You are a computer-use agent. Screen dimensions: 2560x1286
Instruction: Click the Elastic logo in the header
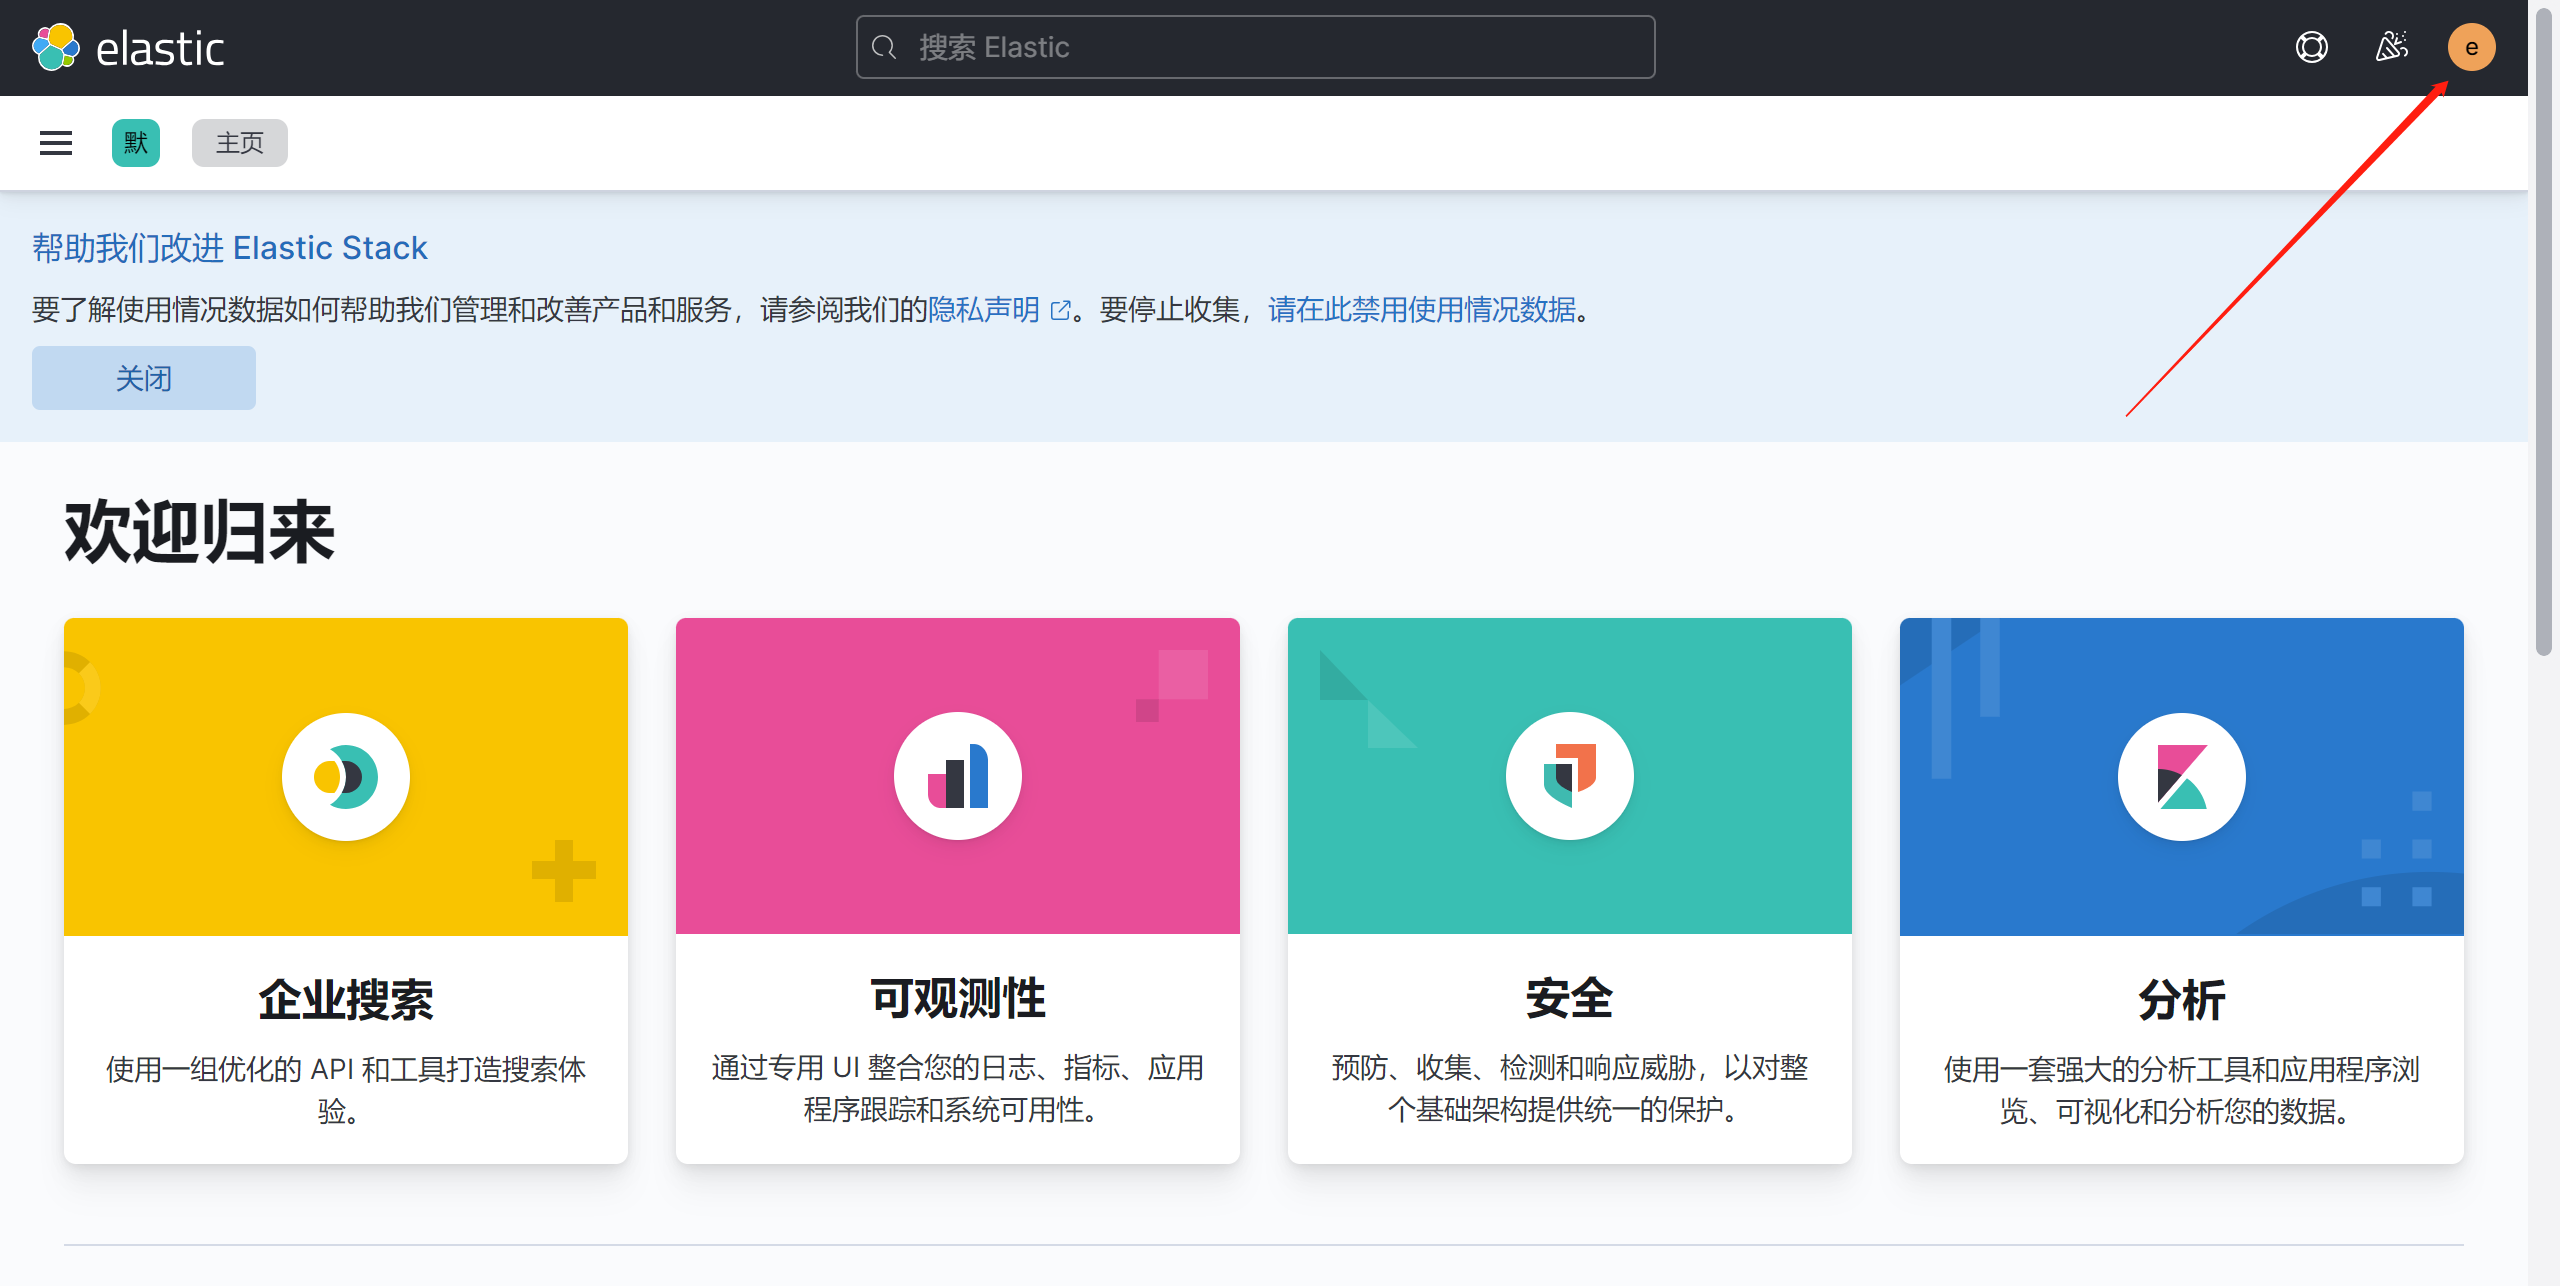[129, 46]
